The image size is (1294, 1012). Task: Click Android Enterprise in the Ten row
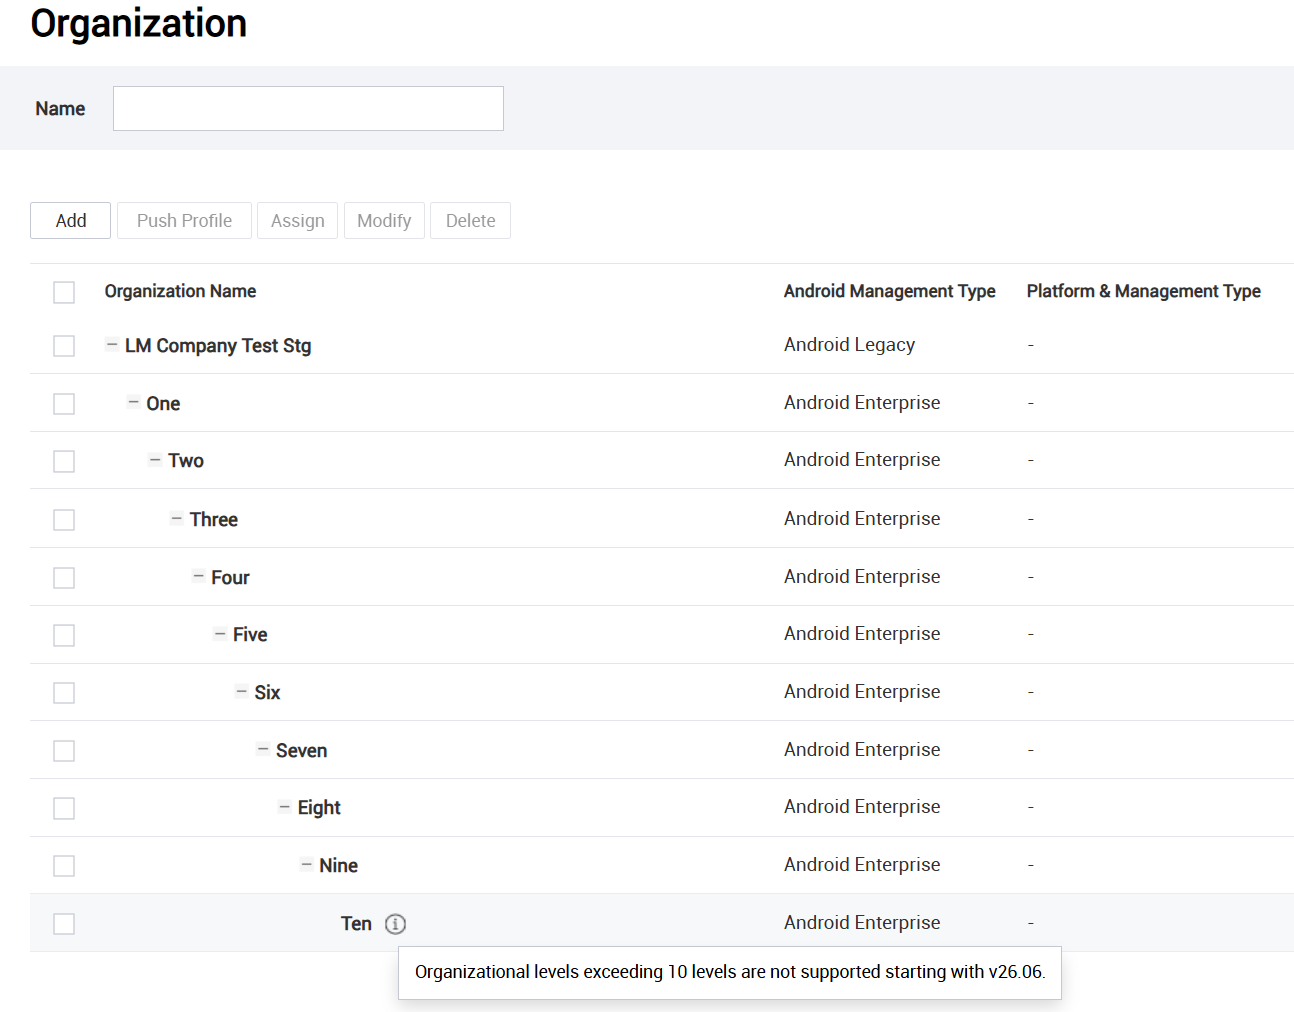[x=862, y=923]
